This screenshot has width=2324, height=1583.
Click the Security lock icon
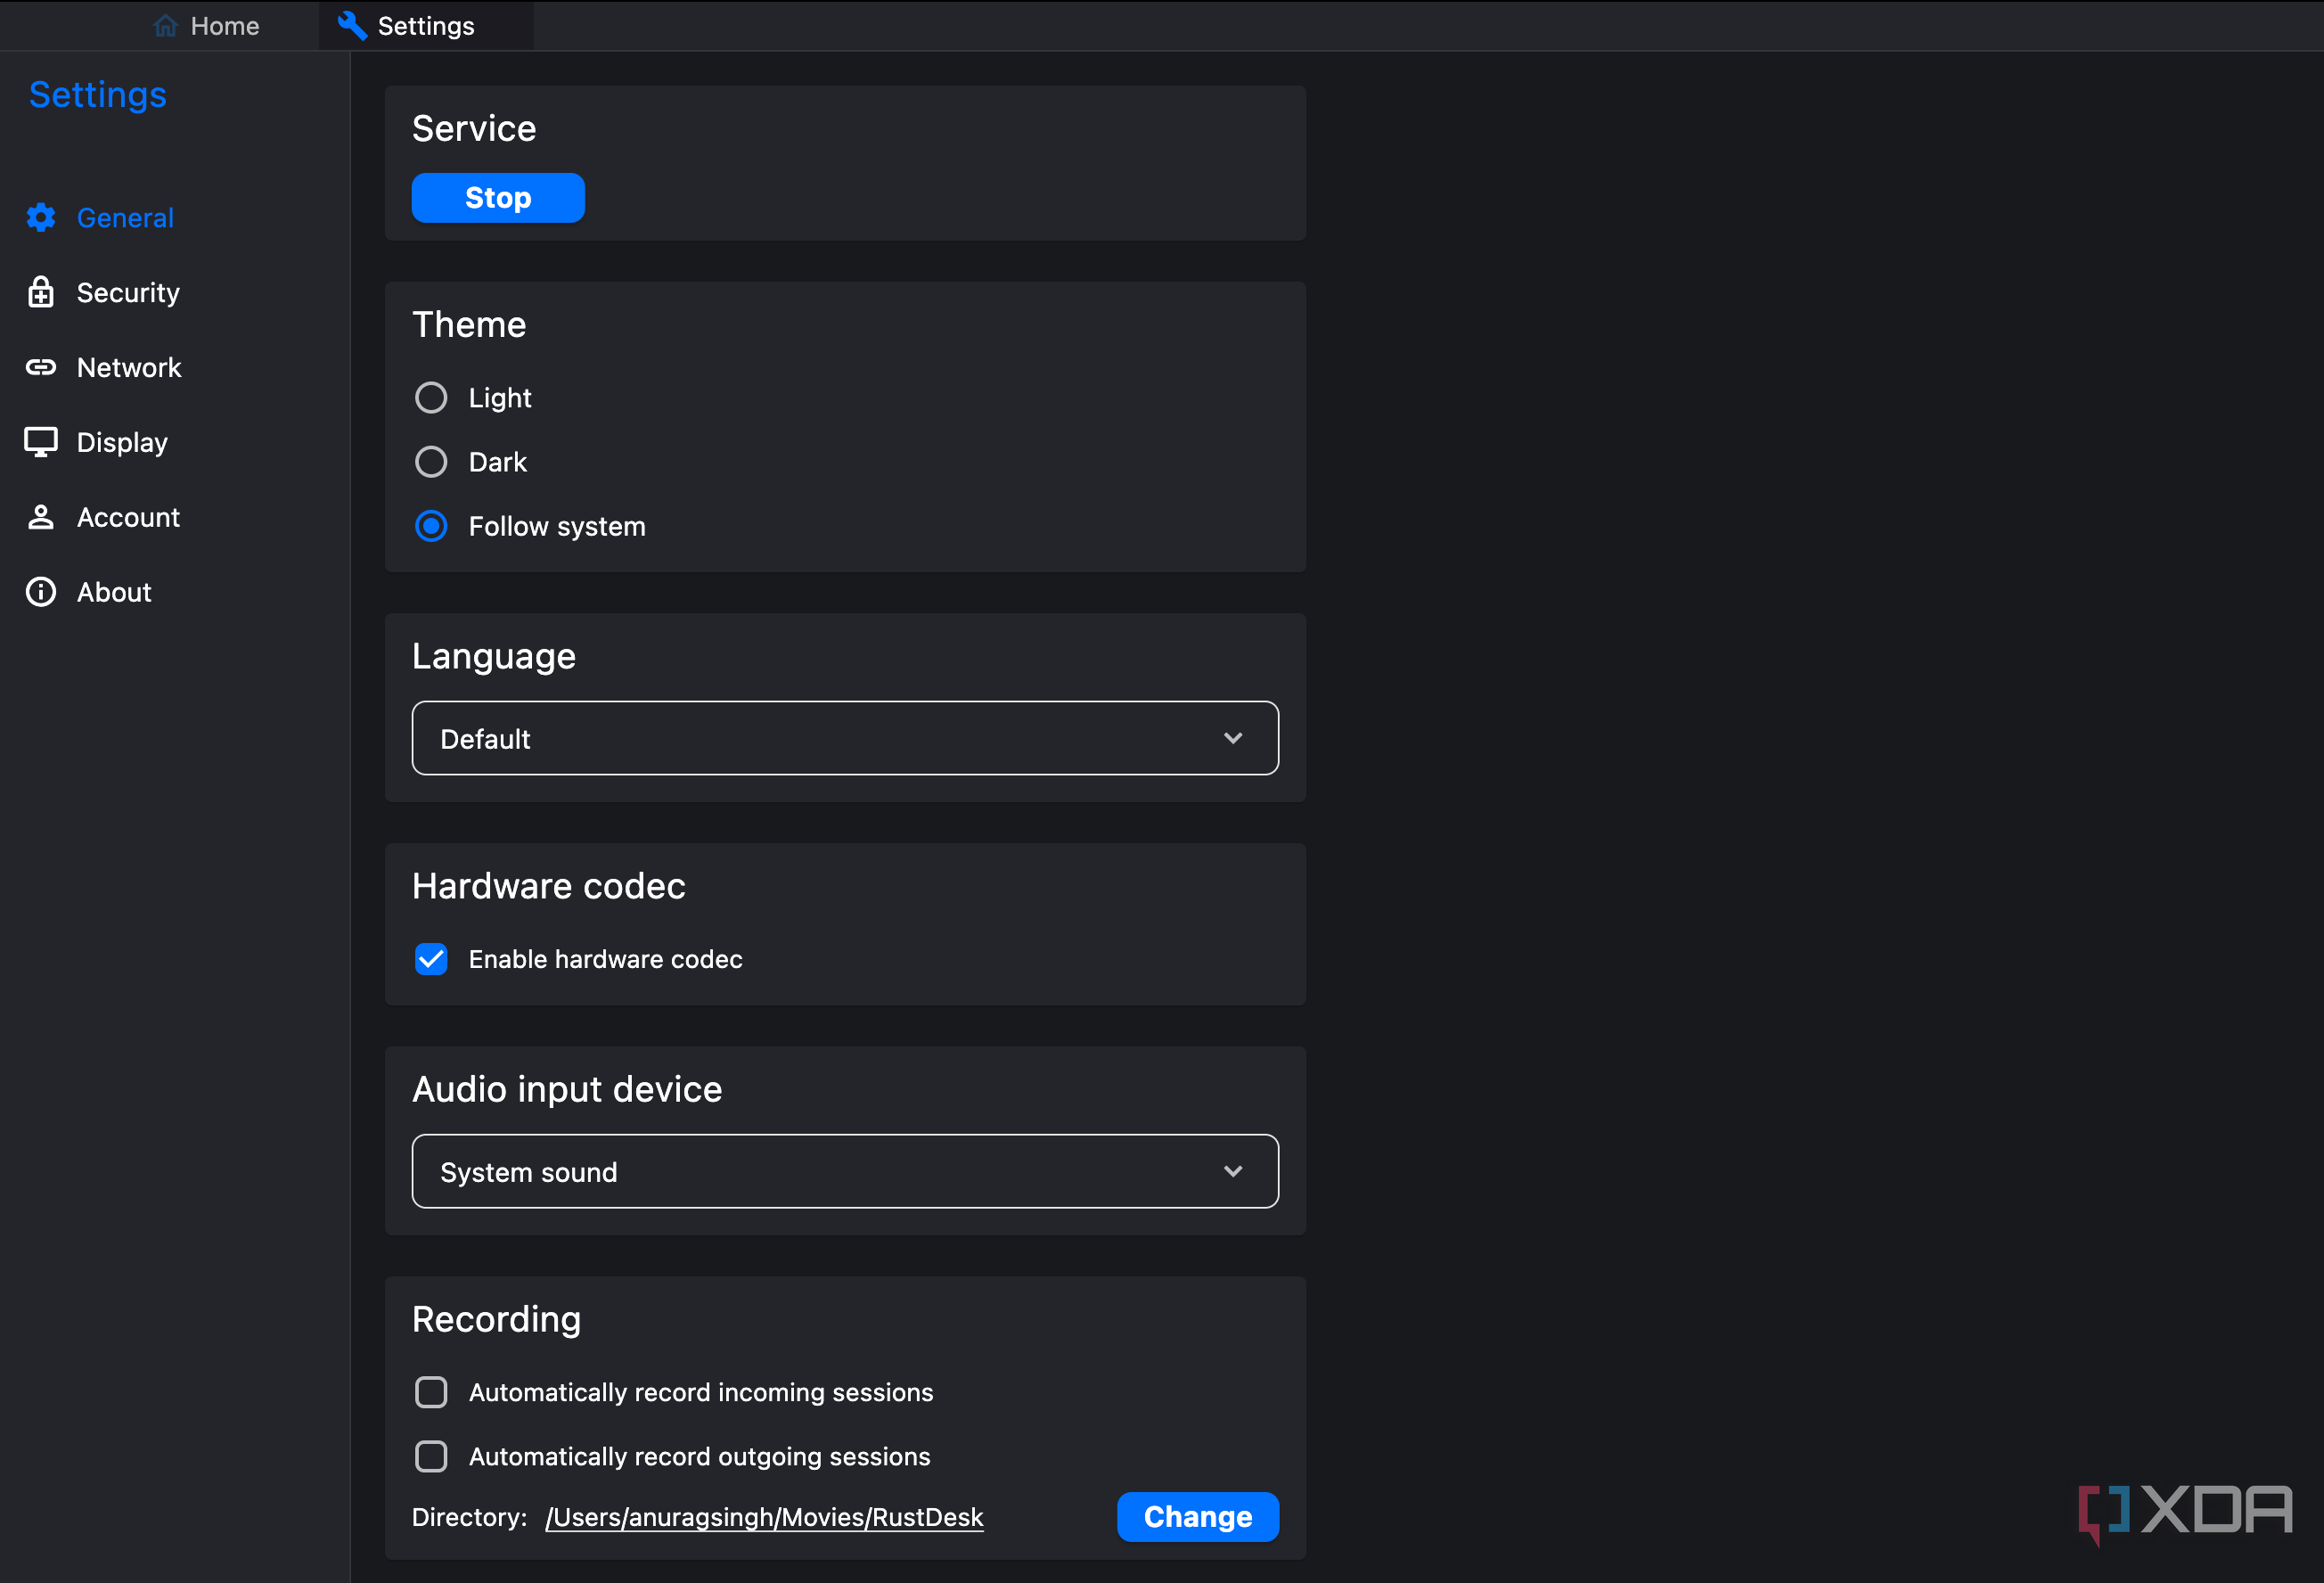coord(41,292)
